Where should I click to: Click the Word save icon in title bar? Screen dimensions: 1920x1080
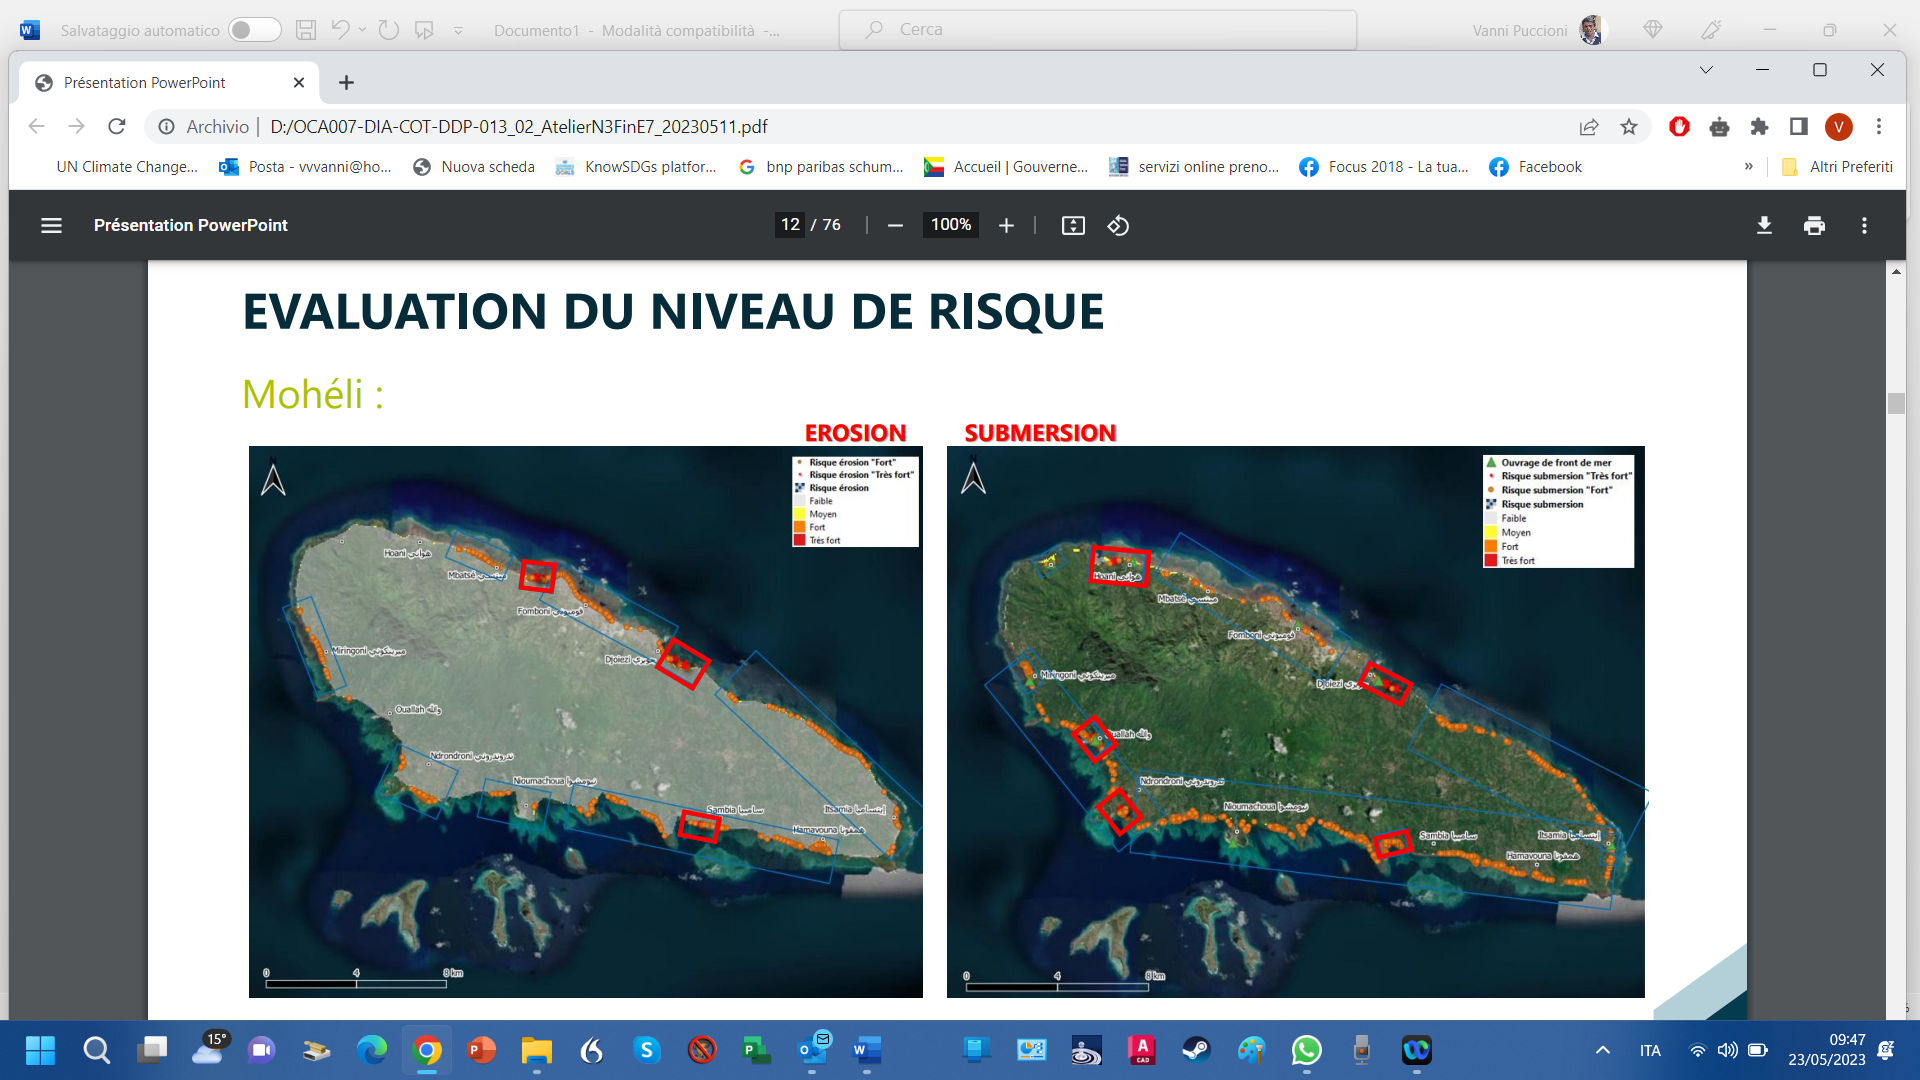pos(306,30)
